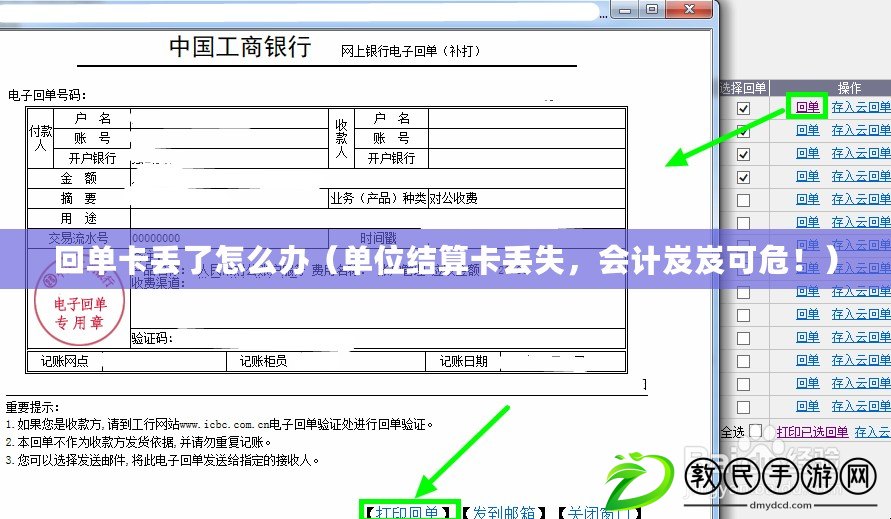Screen dimensions: 891x519
Task: Click the 记账日期 cell
Action: [463, 361]
